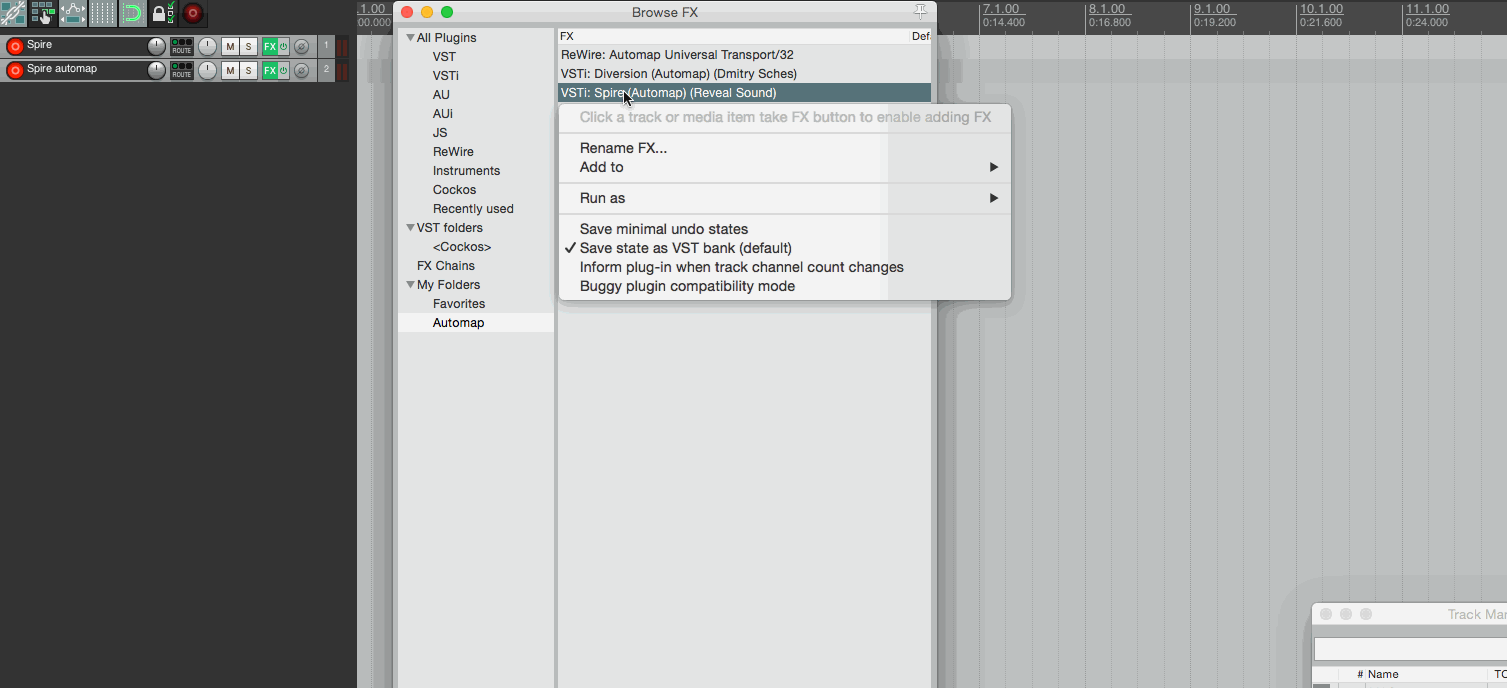This screenshot has height=688, width=1507.
Task: Arm recording on Spire automap track
Action: [x=15, y=70]
